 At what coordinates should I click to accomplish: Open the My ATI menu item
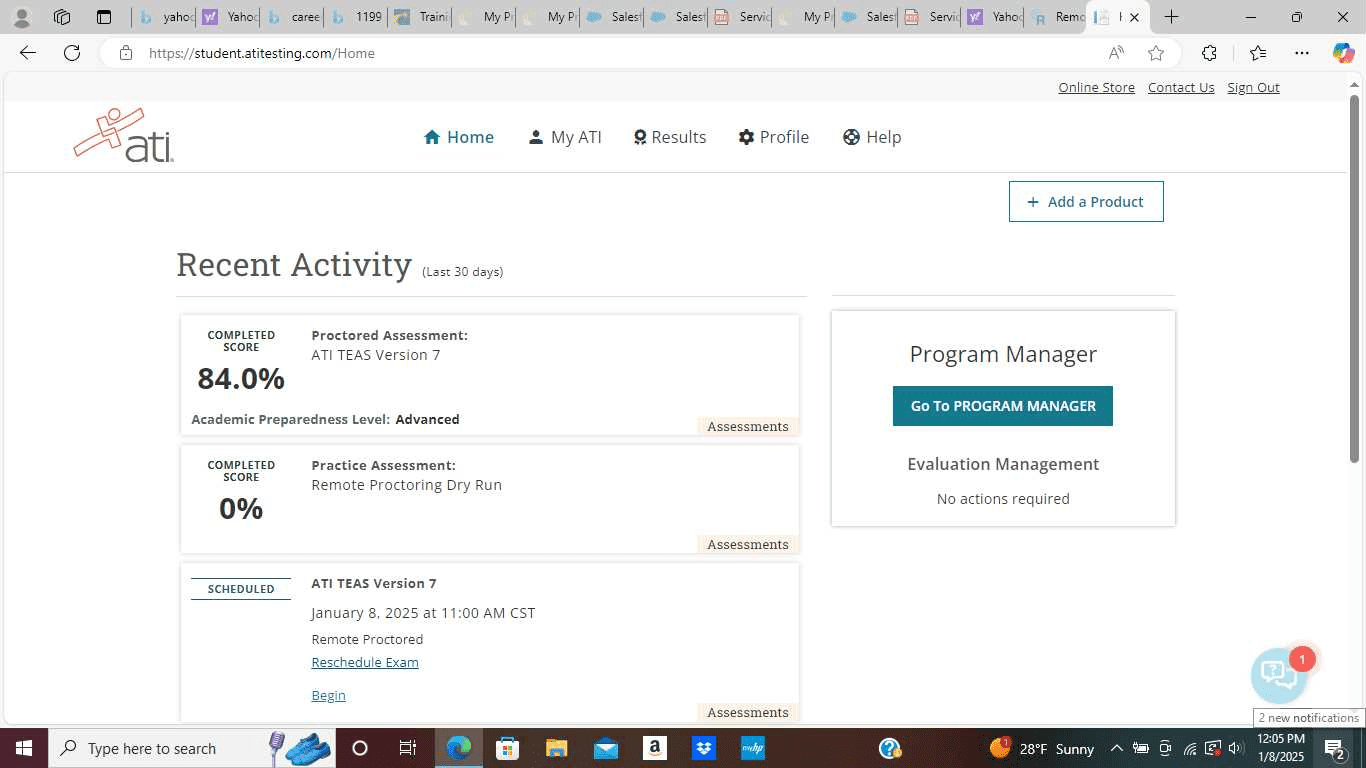(x=565, y=137)
